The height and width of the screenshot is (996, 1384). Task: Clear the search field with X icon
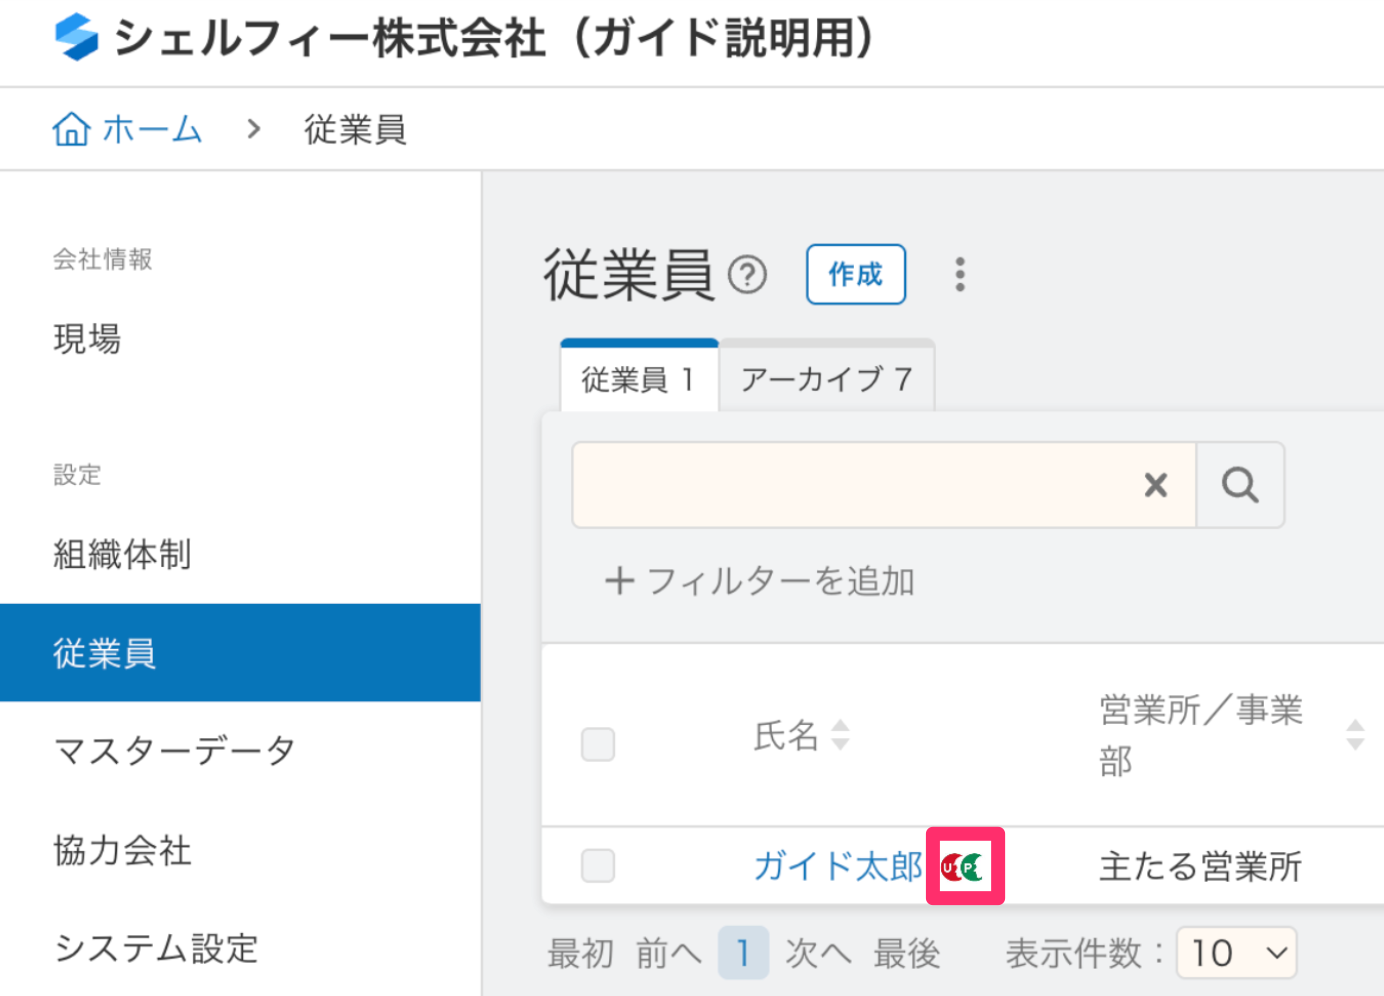pyautogui.click(x=1156, y=485)
